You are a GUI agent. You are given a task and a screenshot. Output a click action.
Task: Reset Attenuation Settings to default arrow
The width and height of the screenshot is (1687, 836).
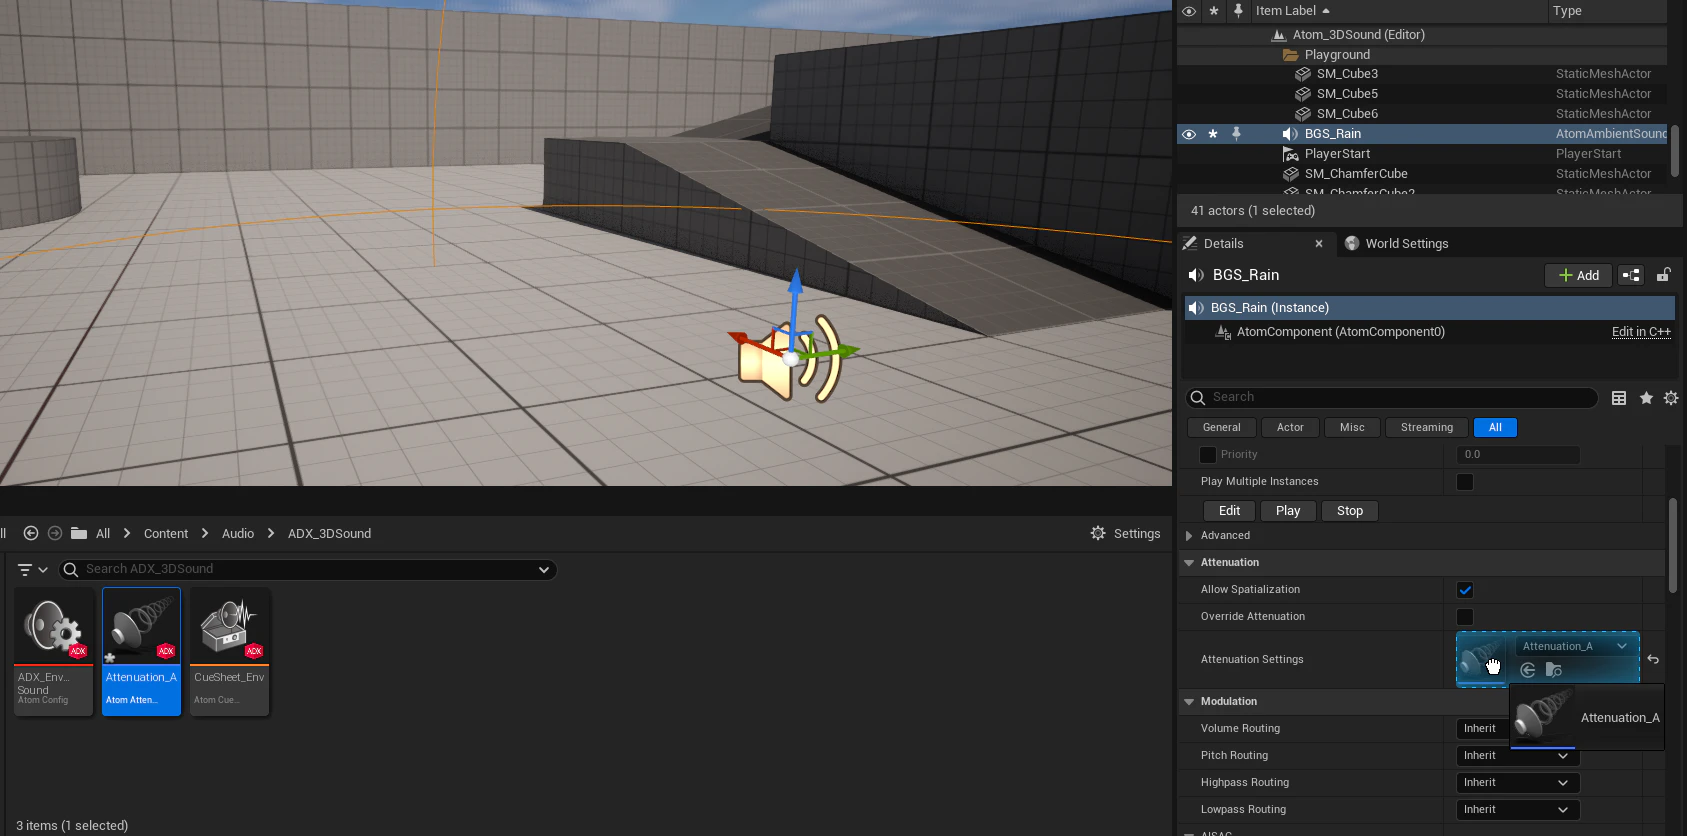tap(1653, 659)
